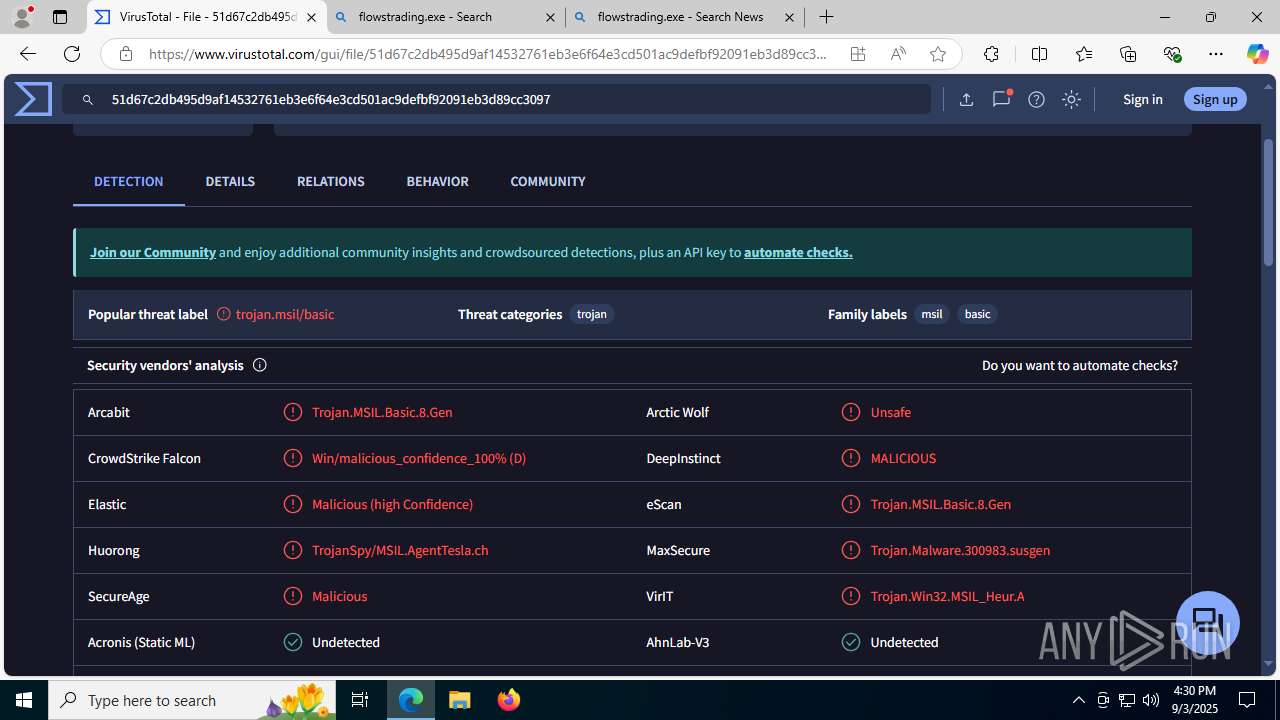Open Browser essentials icon
The image size is (1280, 720).
click(x=1172, y=54)
